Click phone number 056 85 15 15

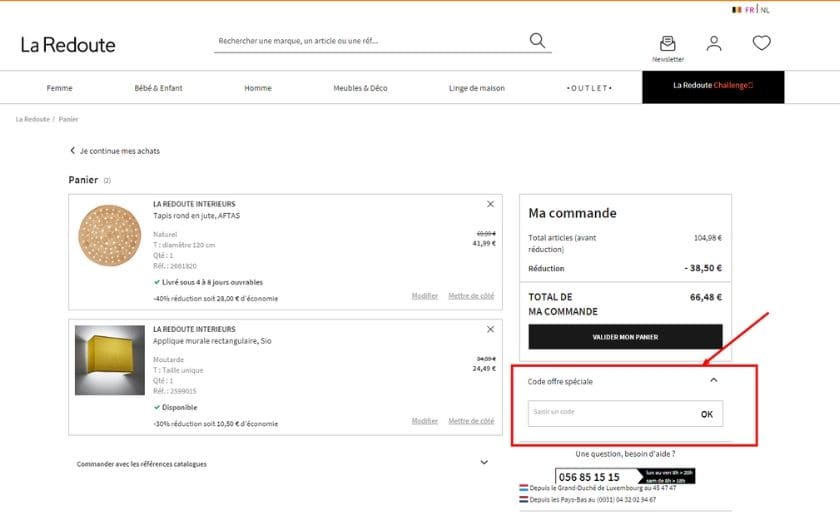coord(589,477)
